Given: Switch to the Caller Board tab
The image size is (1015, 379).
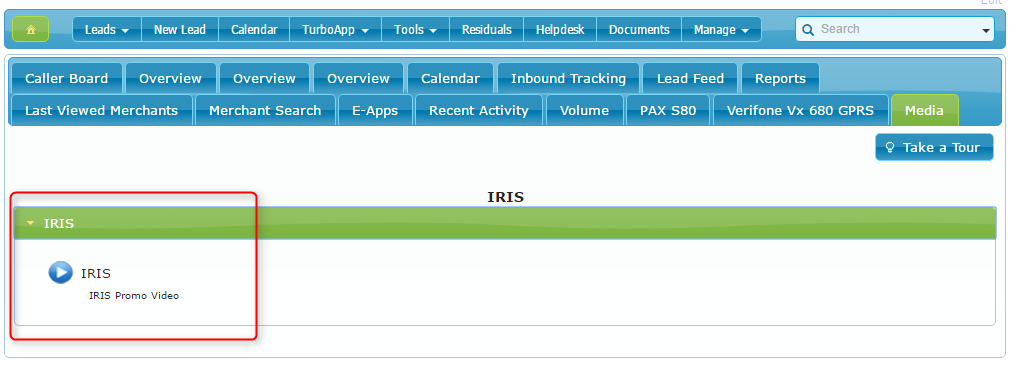Looking at the screenshot, I should (x=66, y=78).
